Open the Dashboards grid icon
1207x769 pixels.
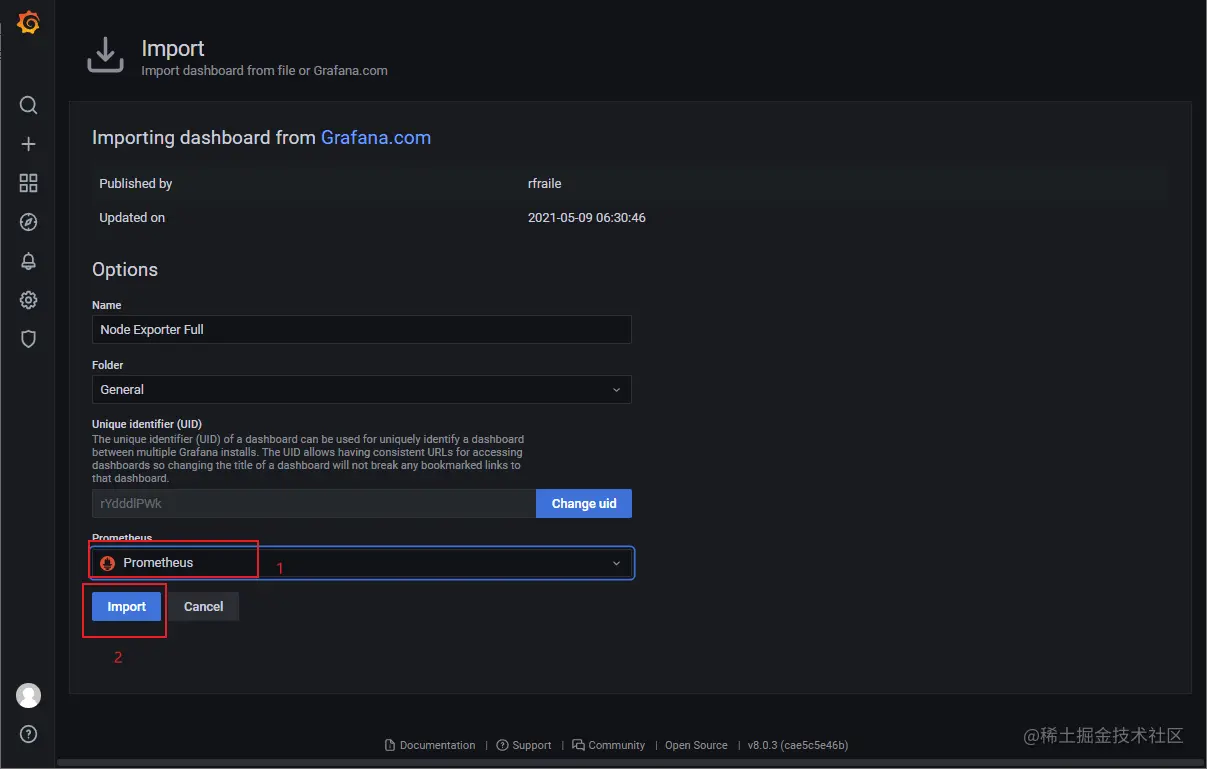coord(29,183)
